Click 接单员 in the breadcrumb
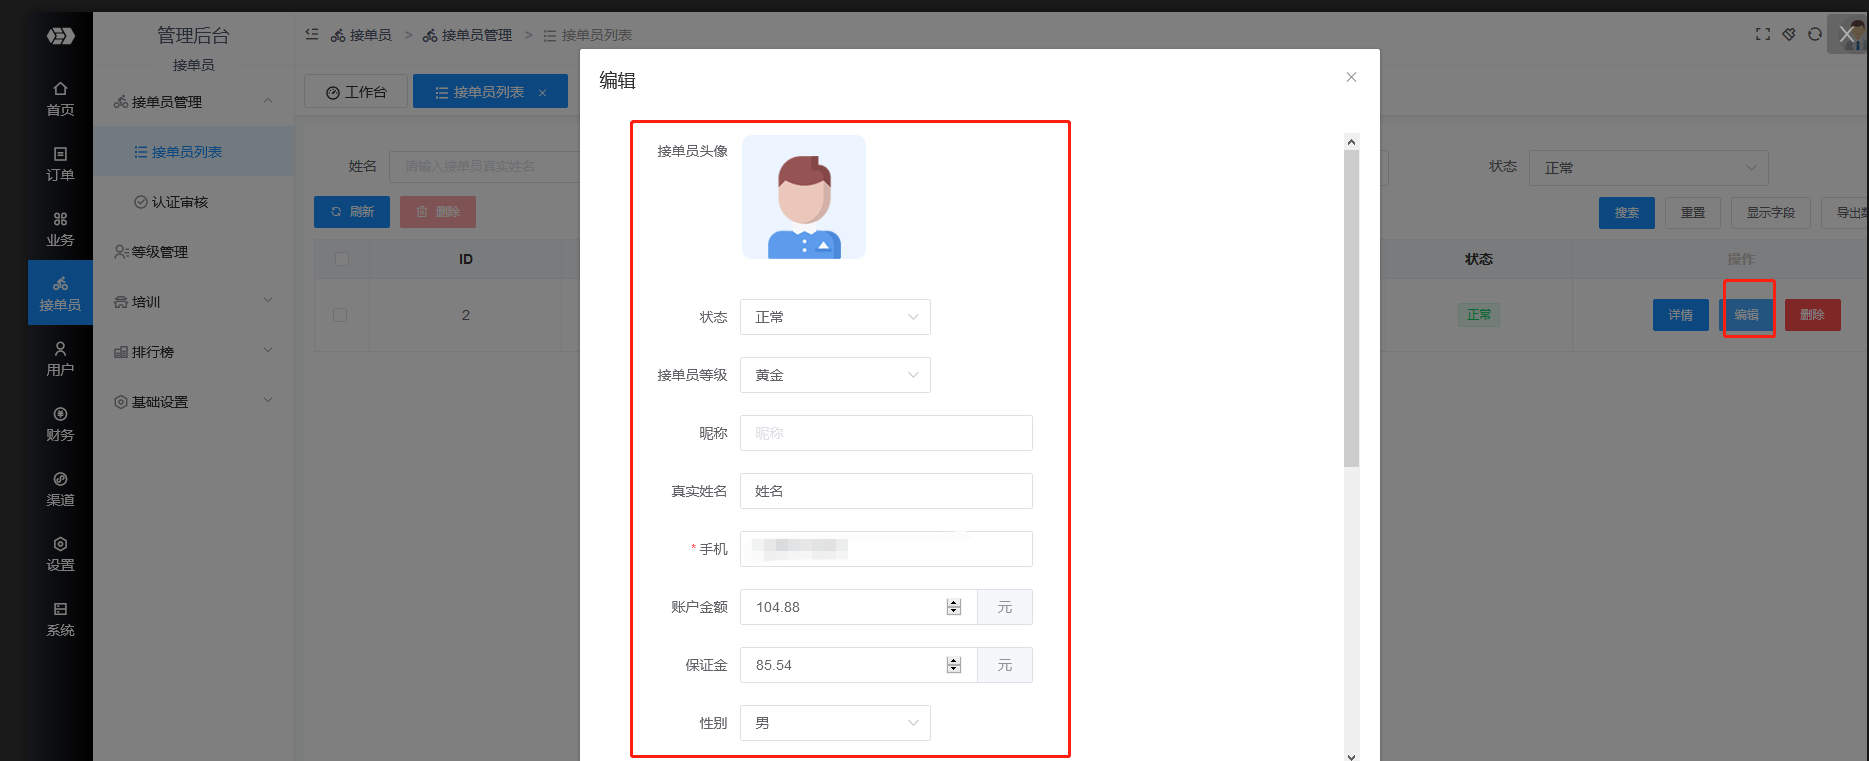1869x761 pixels. (361, 35)
